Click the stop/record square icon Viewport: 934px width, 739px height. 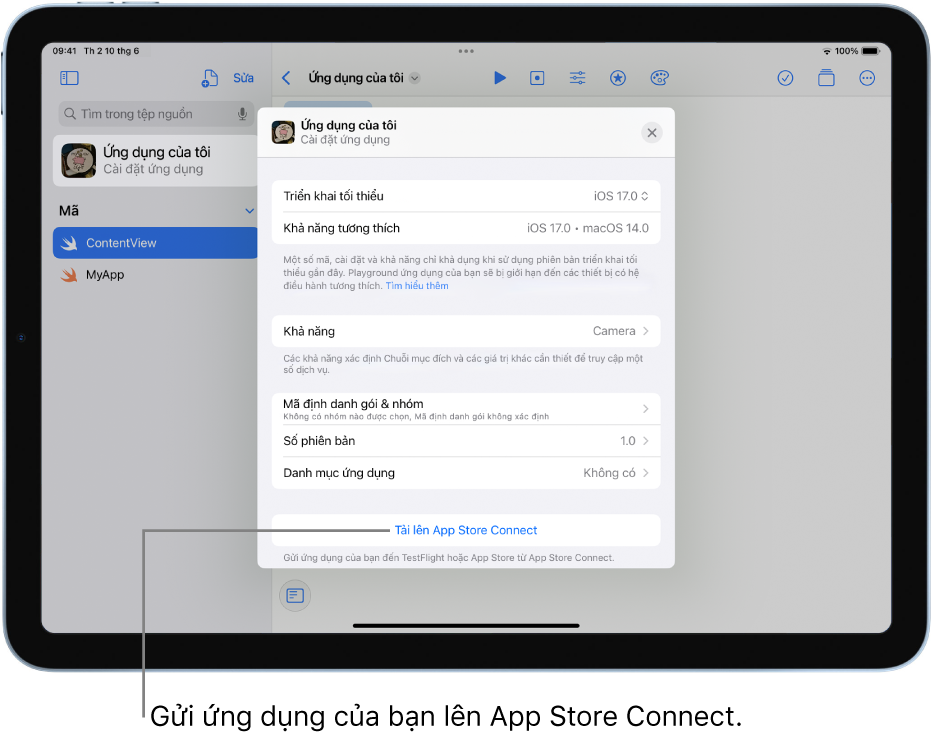point(537,78)
